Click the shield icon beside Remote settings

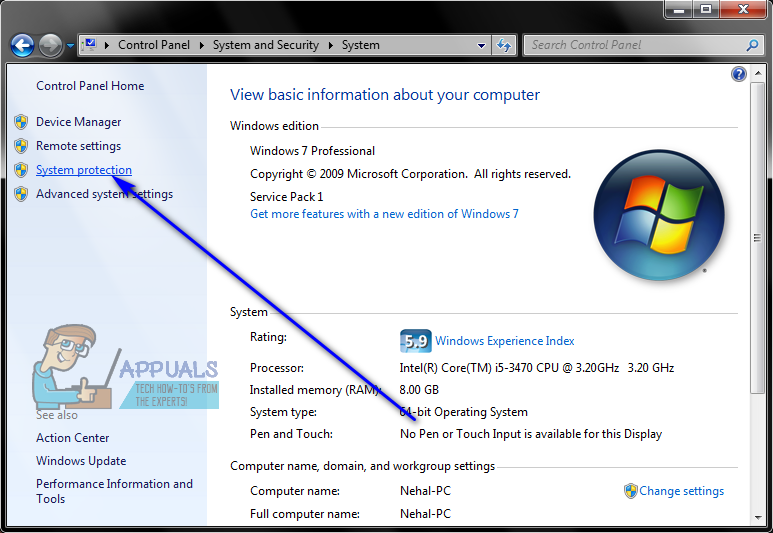[21, 146]
